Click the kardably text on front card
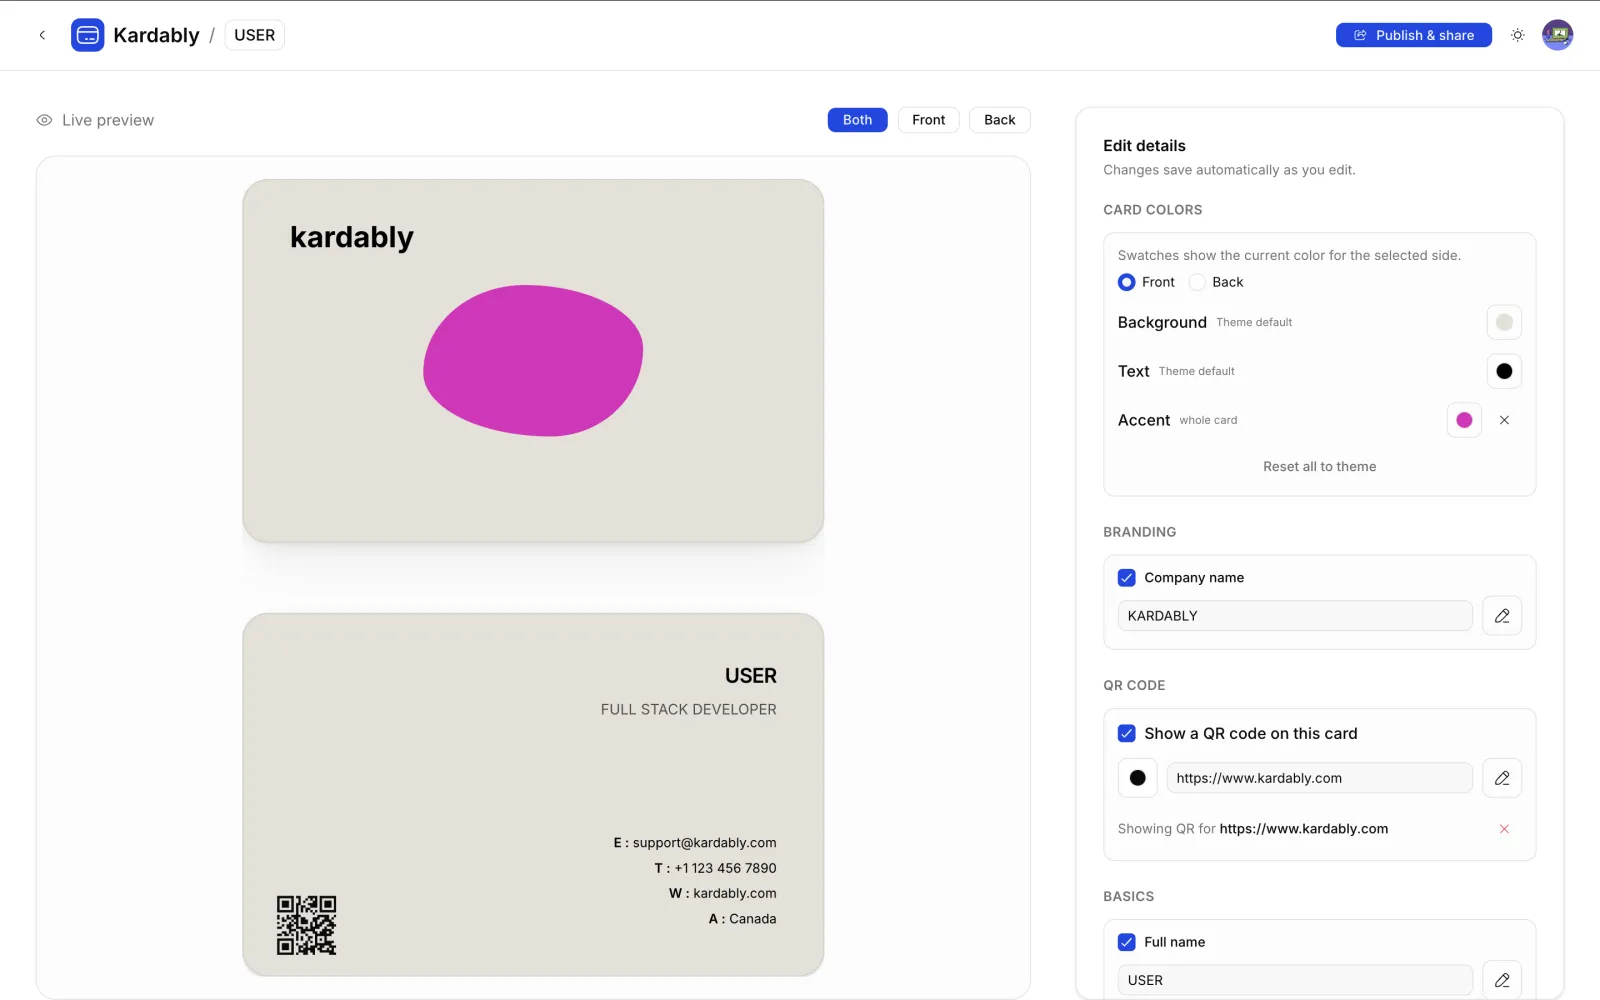 pos(351,238)
